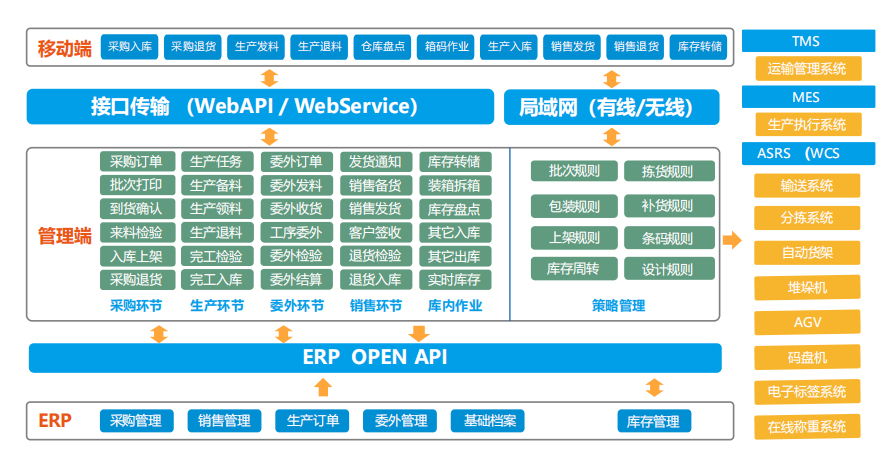Click the TMS header box

coord(806,41)
